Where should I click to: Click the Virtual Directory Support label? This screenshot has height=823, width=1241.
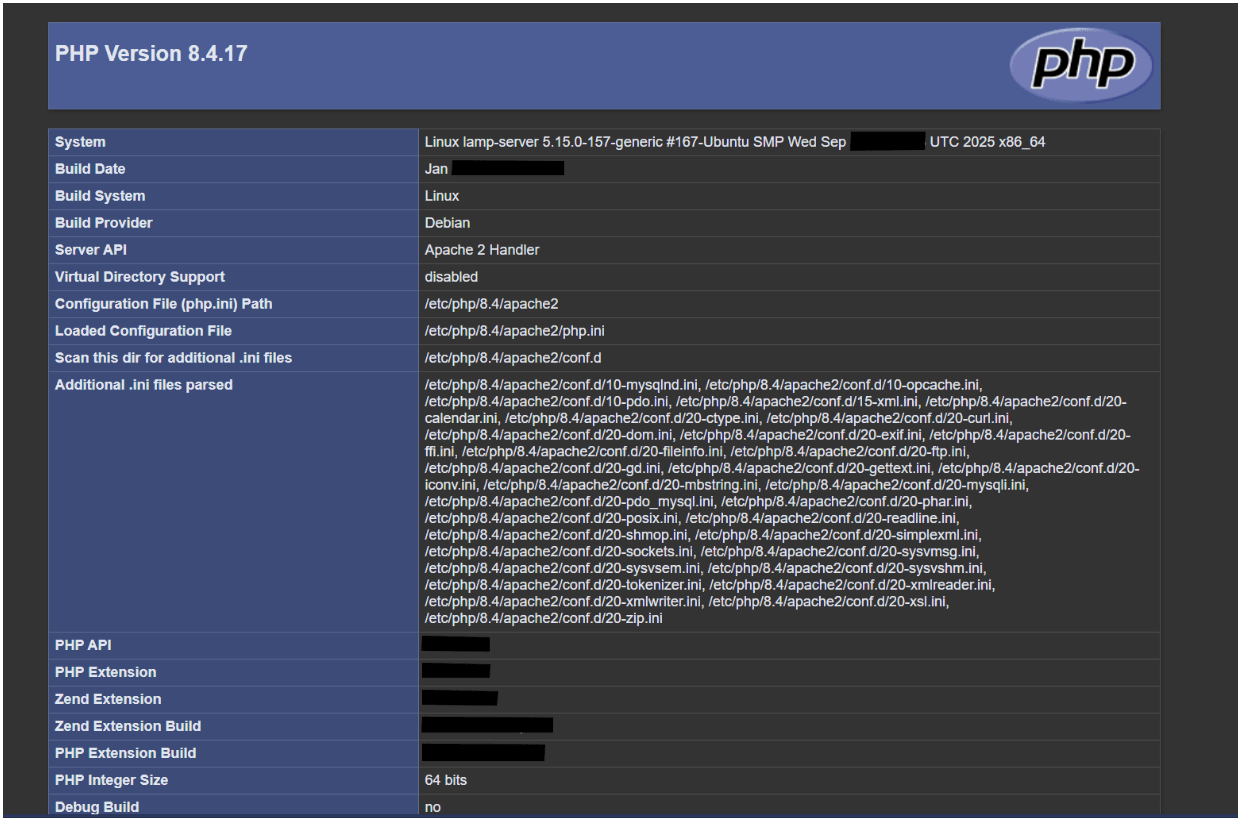pos(140,277)
